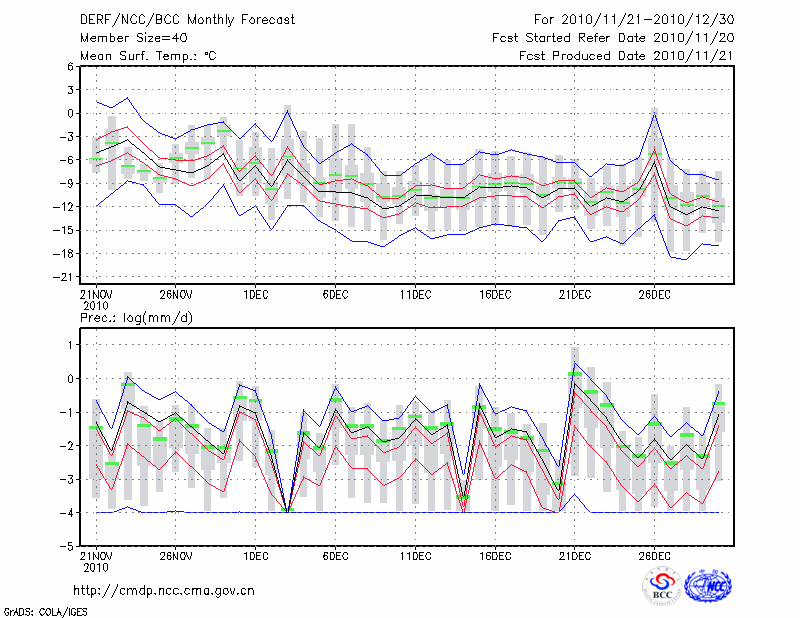Click 16DEC tick on precipitation chart axis
The image size is (800, 618).
pos(495,555)
